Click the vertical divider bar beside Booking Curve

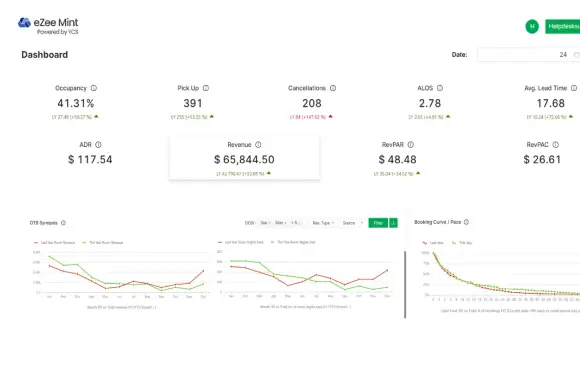(405, 285)
